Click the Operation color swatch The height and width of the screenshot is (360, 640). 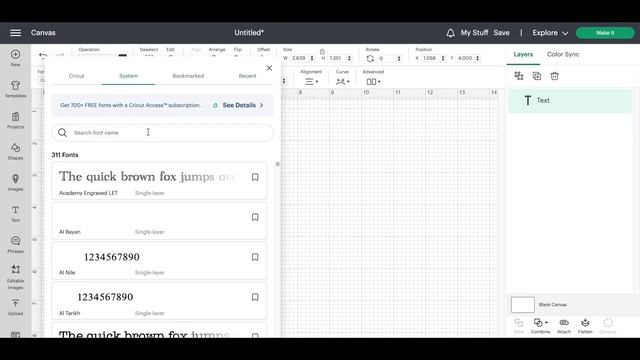(x=122, y=56)
